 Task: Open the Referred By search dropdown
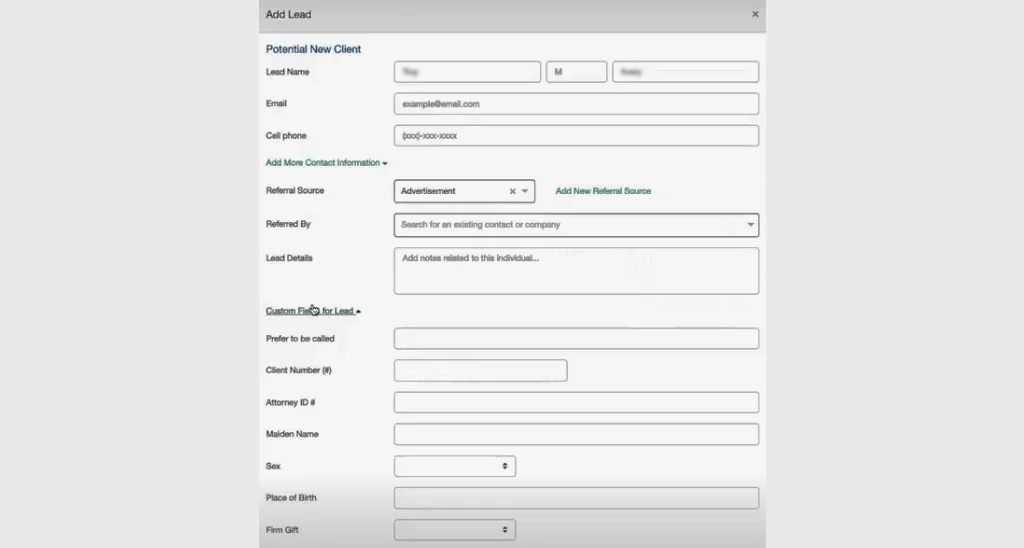(576, 225)
